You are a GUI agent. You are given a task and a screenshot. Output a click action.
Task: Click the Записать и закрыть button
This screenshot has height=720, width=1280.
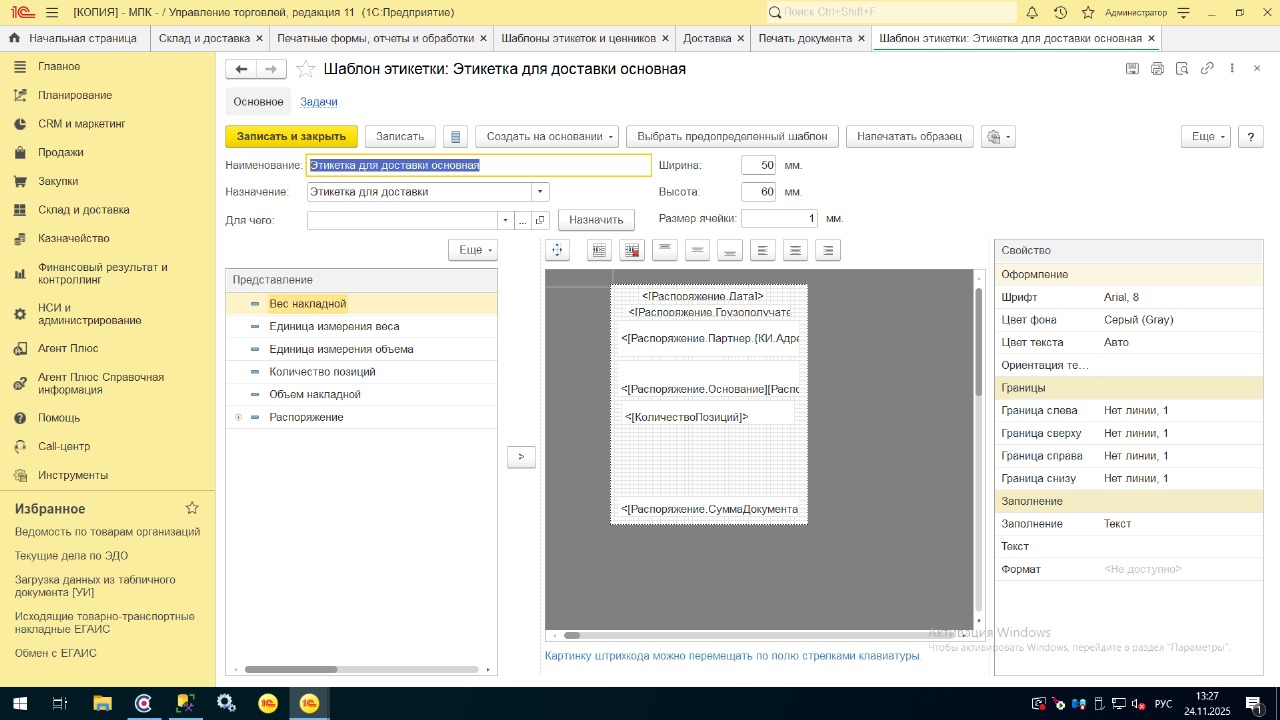coord(291,137)
